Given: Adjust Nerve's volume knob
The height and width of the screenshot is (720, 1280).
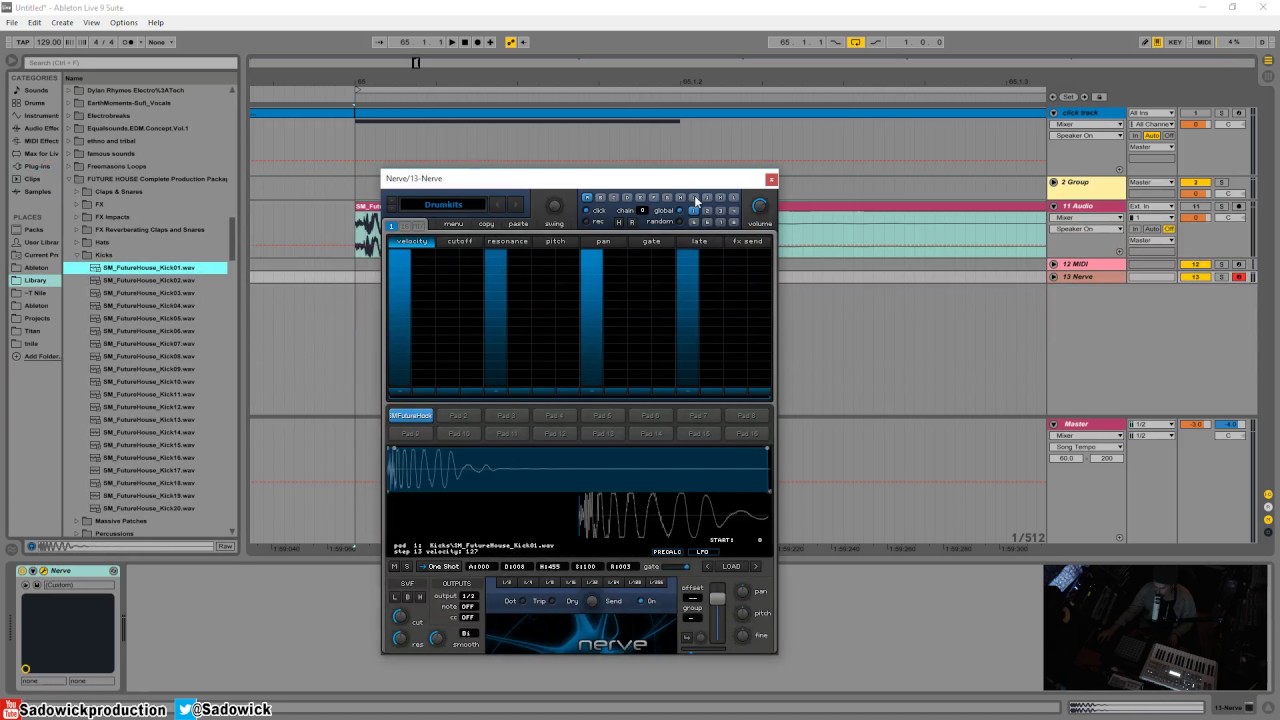Looking at the screenshot, I should pyautogui.click(x=760, y=206).
